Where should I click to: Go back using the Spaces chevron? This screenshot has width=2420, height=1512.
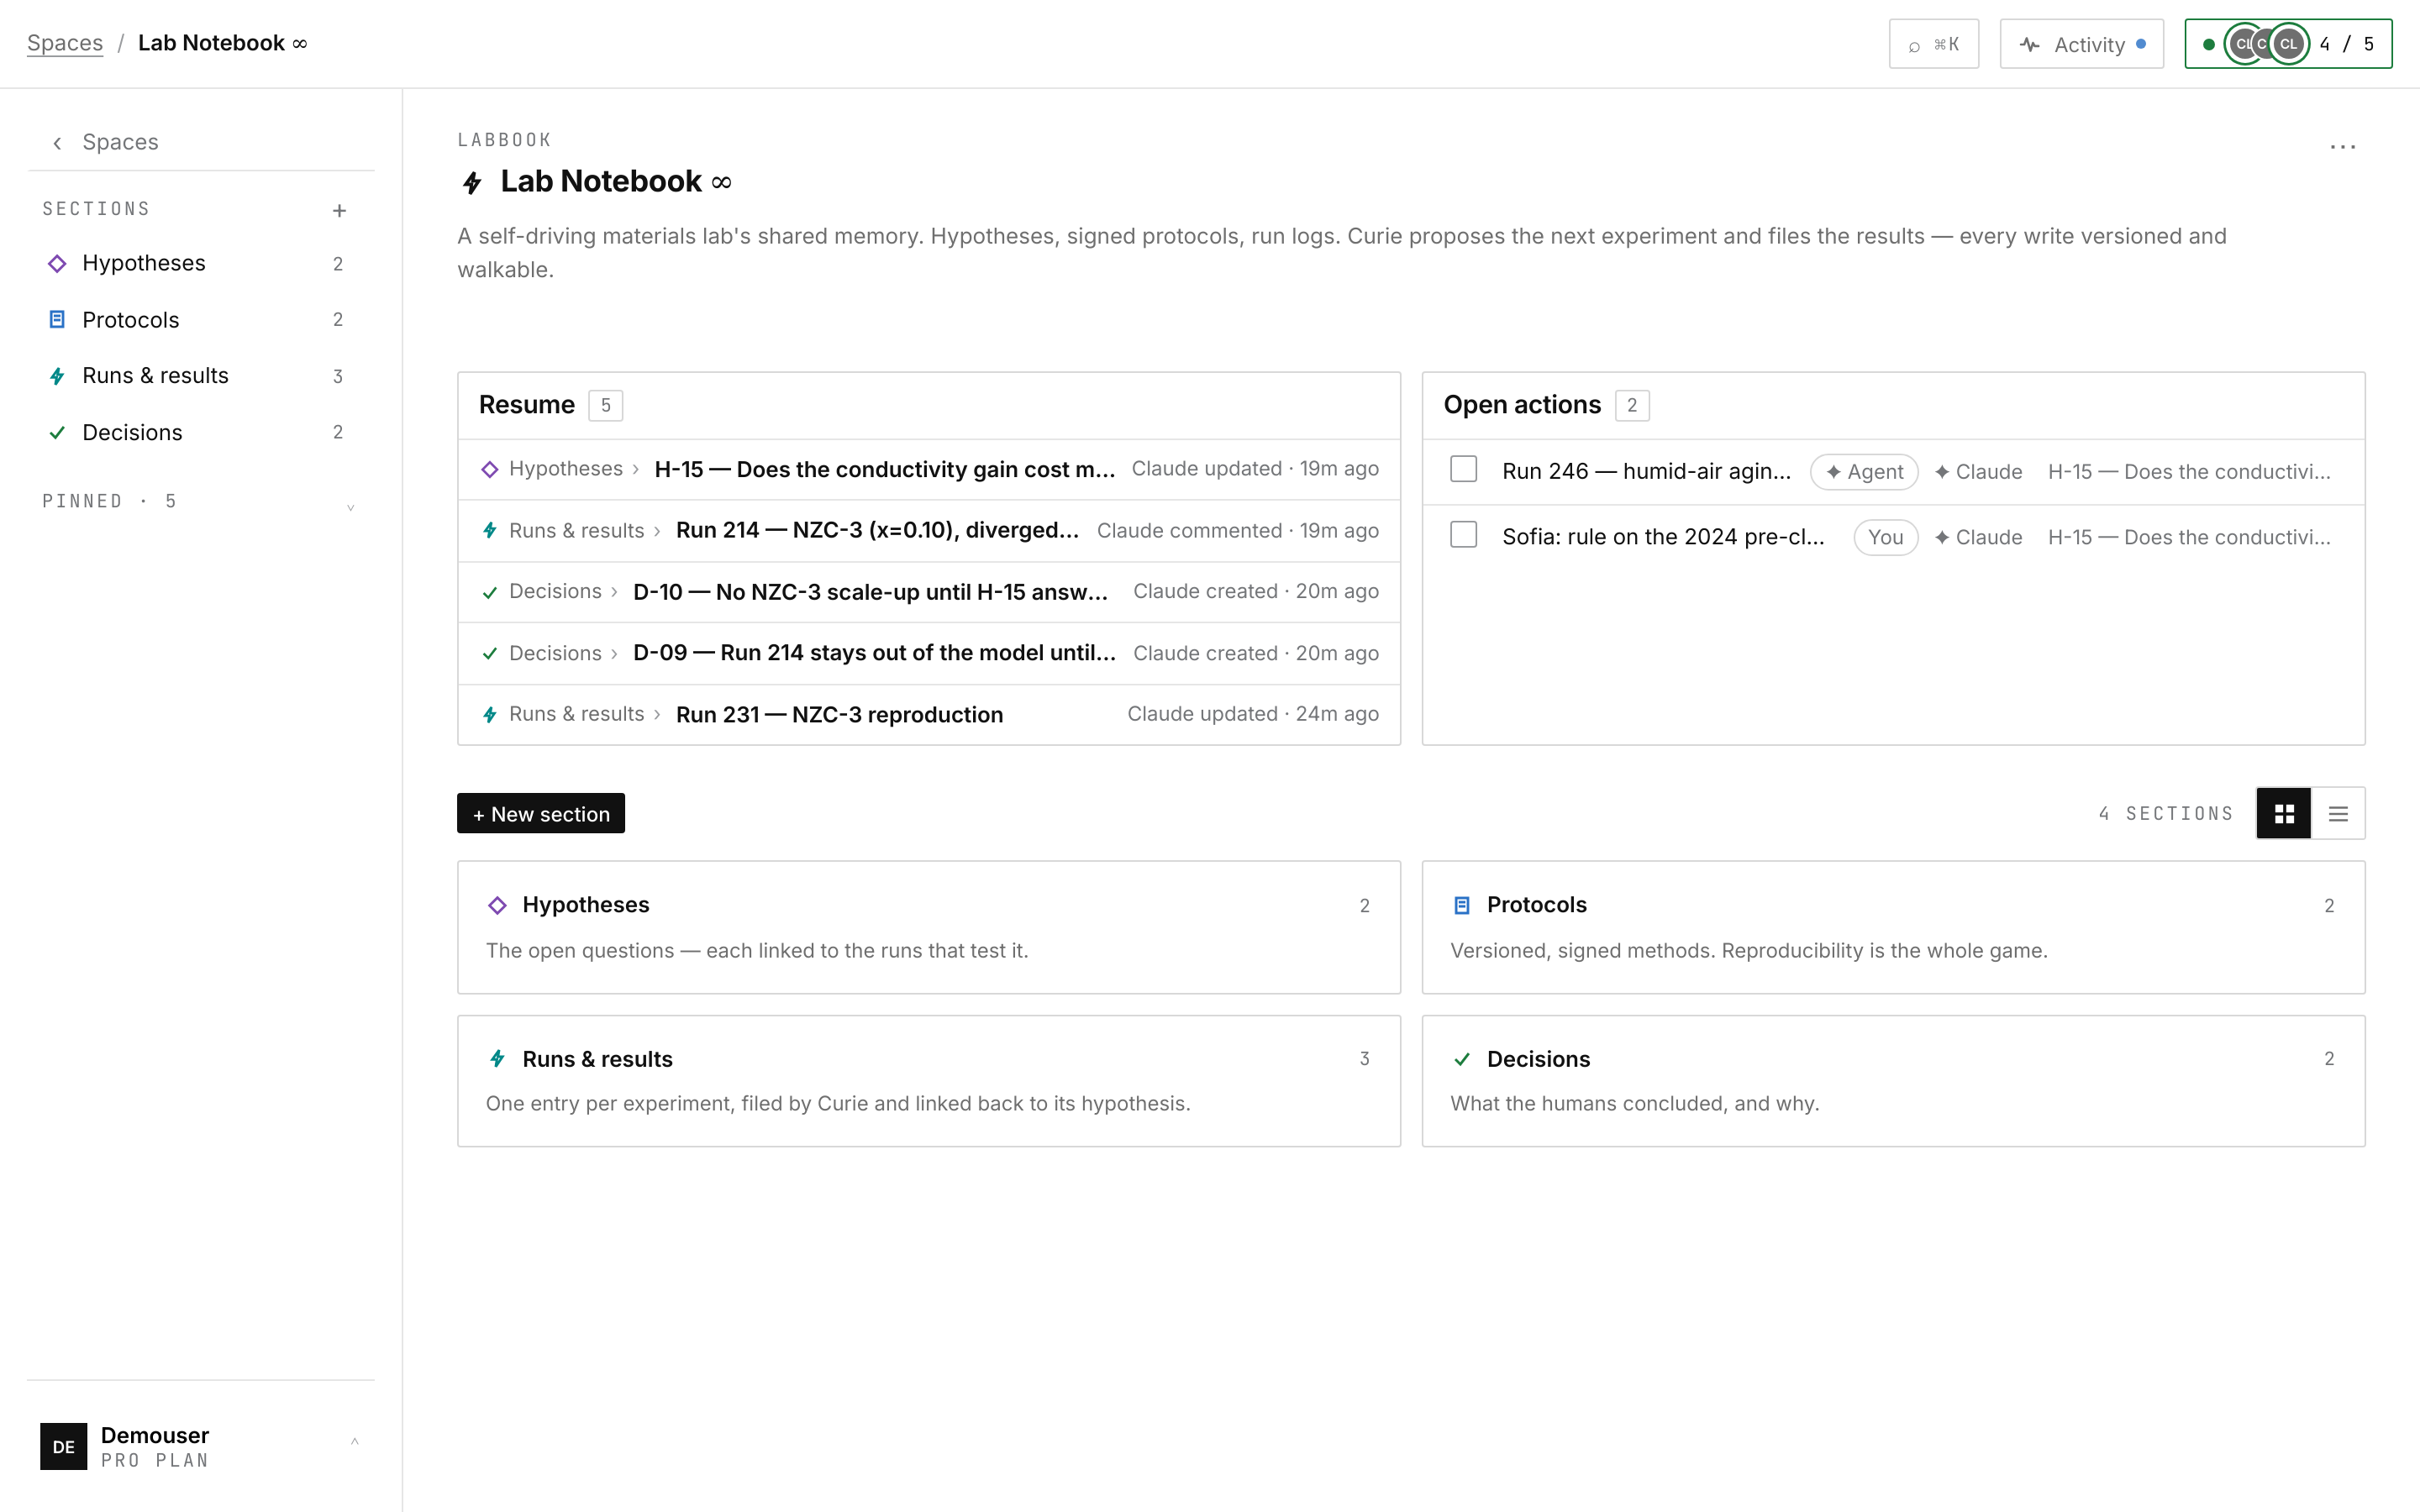[58, 143]
